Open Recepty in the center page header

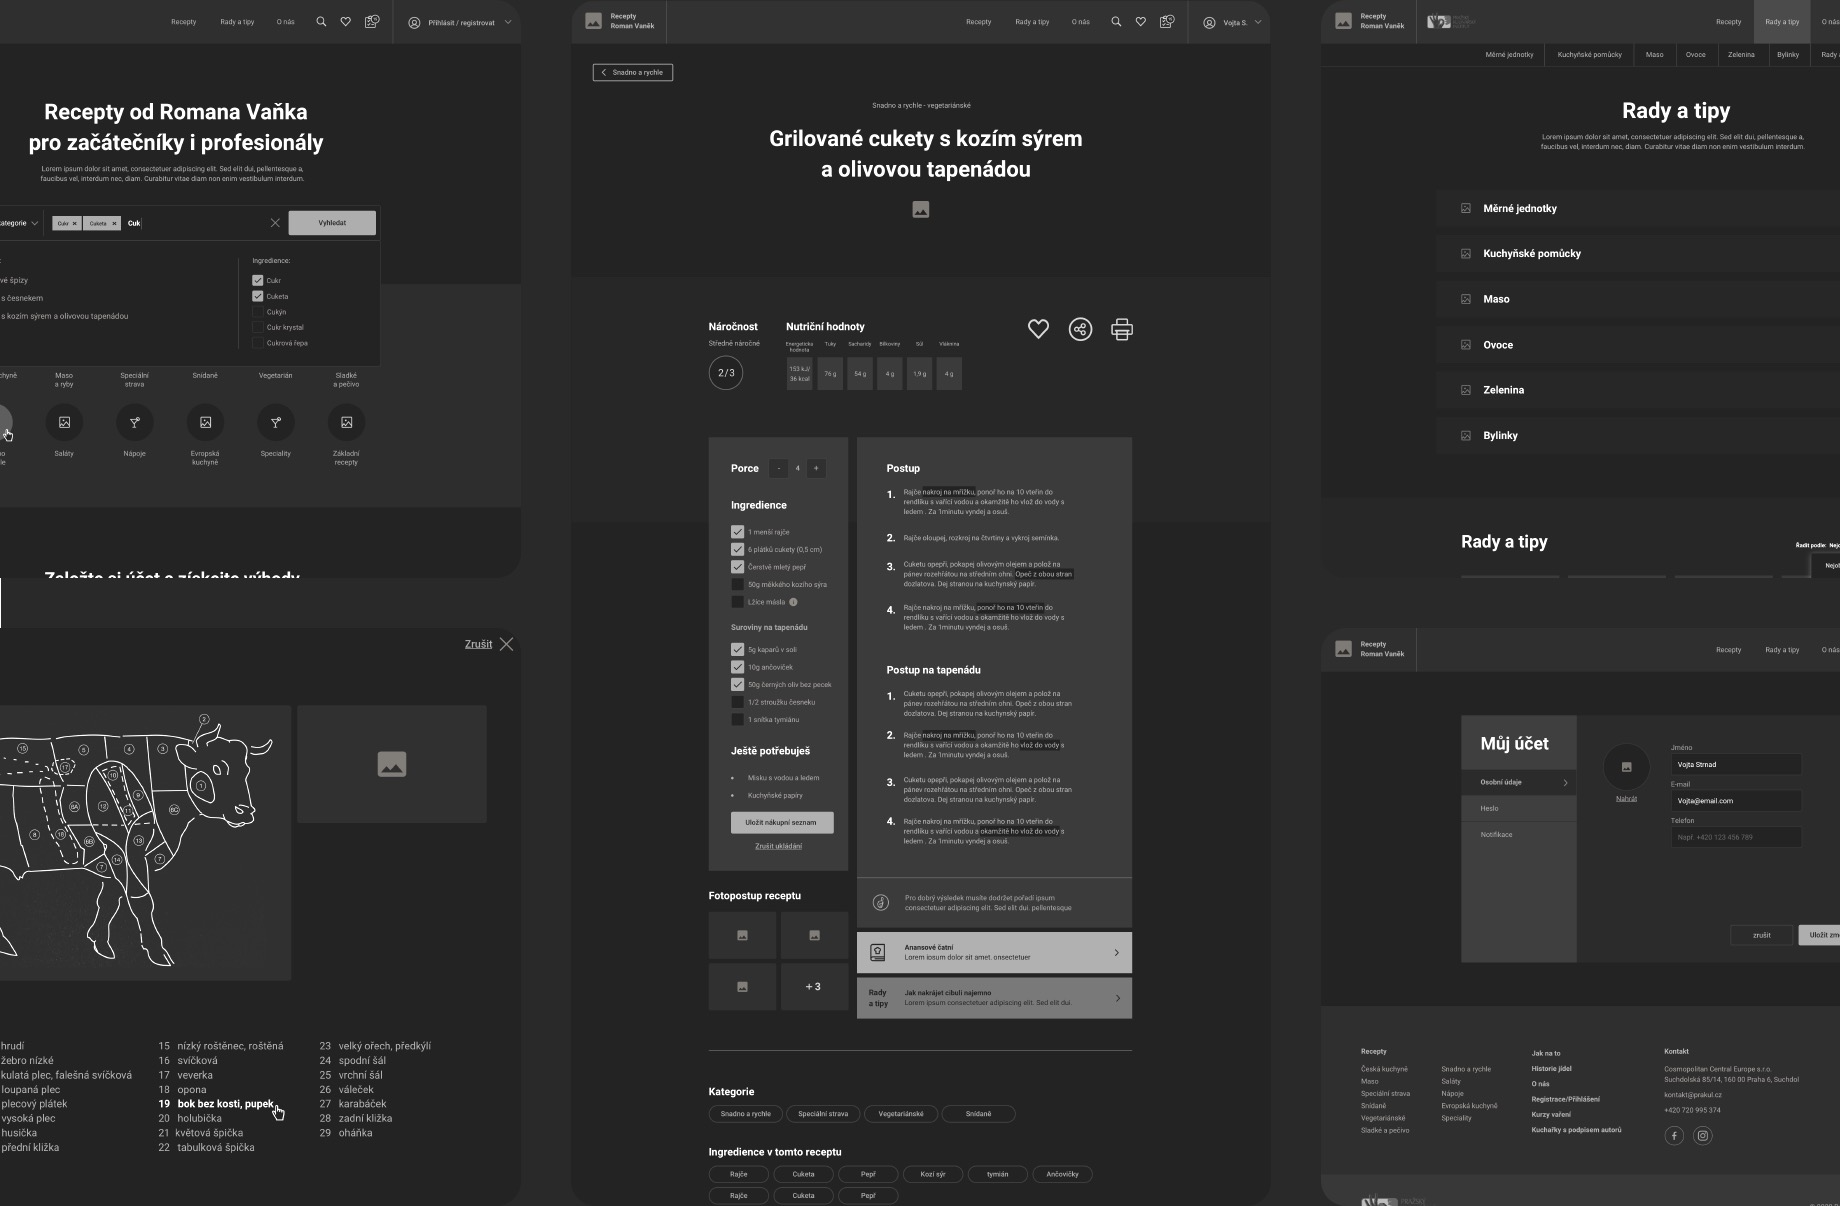(x=979, y=22)
